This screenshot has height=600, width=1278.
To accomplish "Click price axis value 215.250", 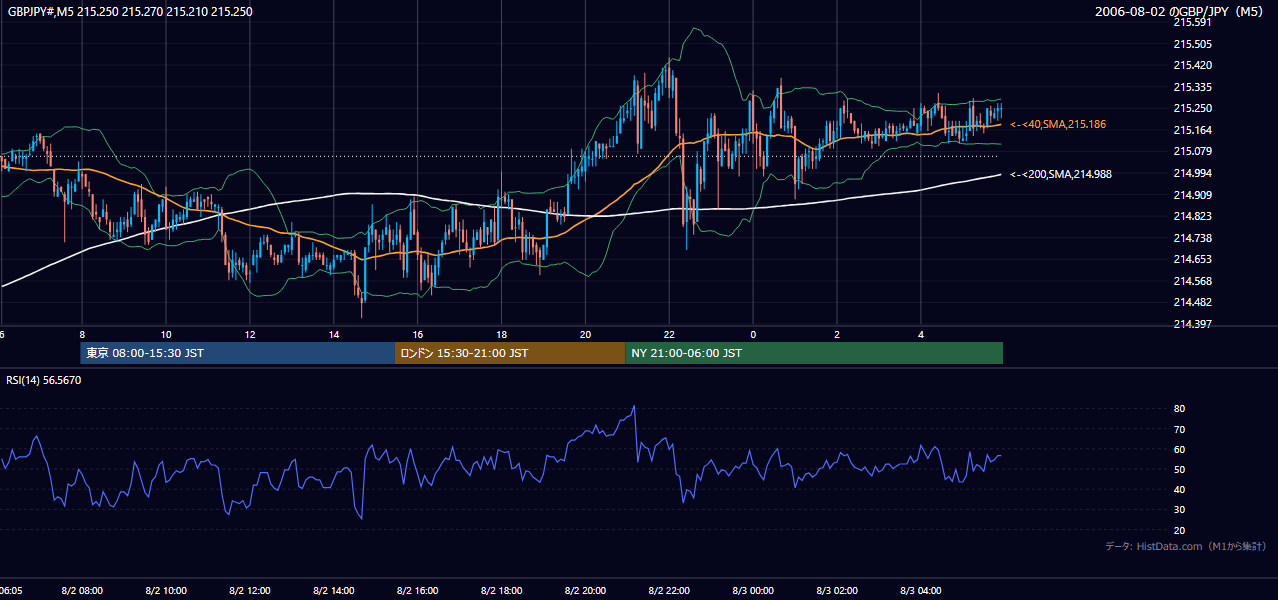I will coord(1192,108).
